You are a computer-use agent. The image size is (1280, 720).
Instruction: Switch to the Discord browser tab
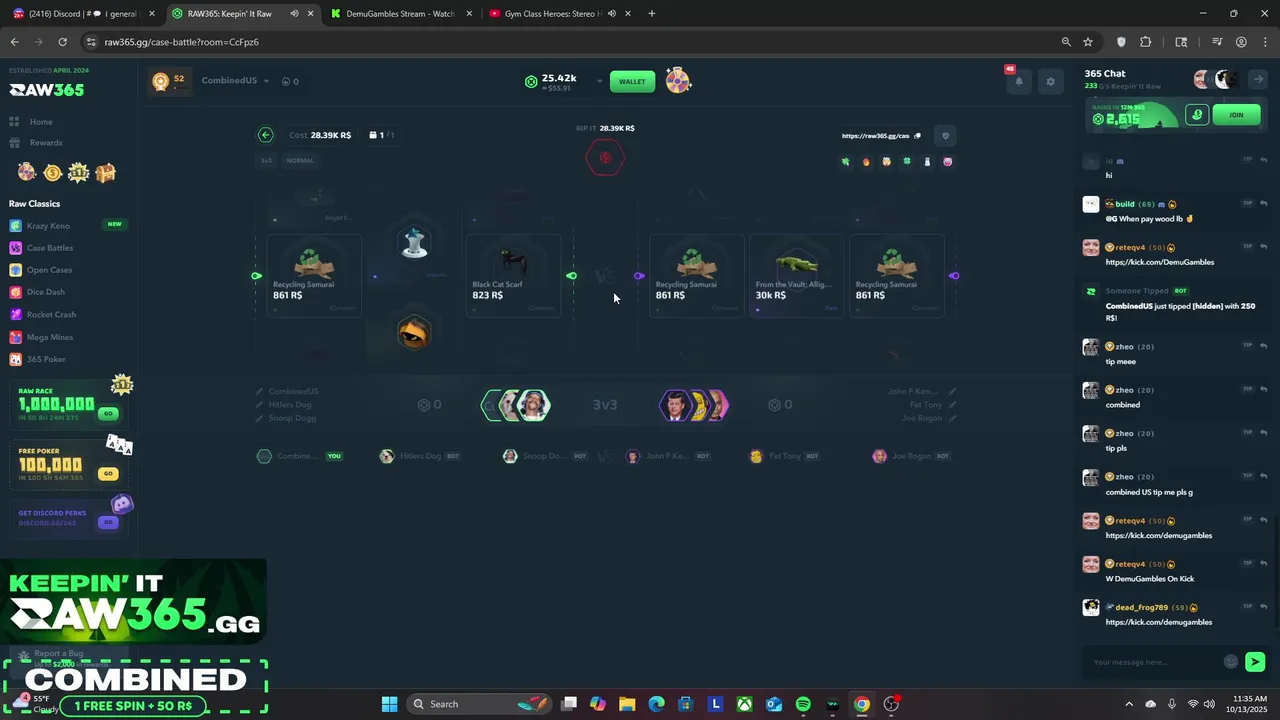[83, 14]
